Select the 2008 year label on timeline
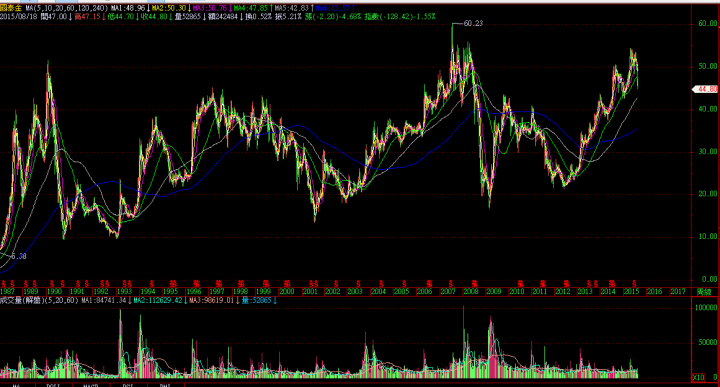Viewport: 720px width, 387px height. pos(471,291)
